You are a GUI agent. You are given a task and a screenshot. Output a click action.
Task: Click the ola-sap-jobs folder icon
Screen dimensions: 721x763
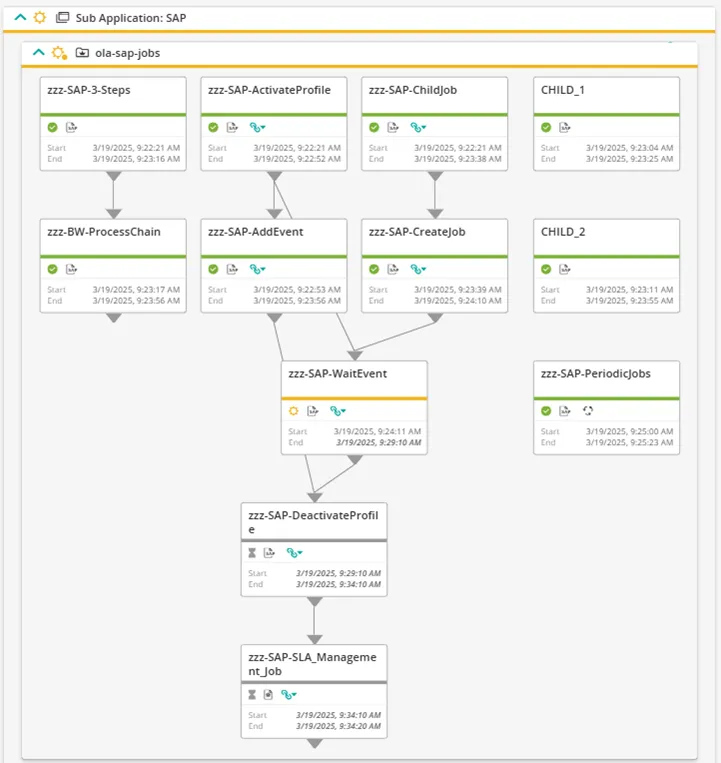coord(82,53)
